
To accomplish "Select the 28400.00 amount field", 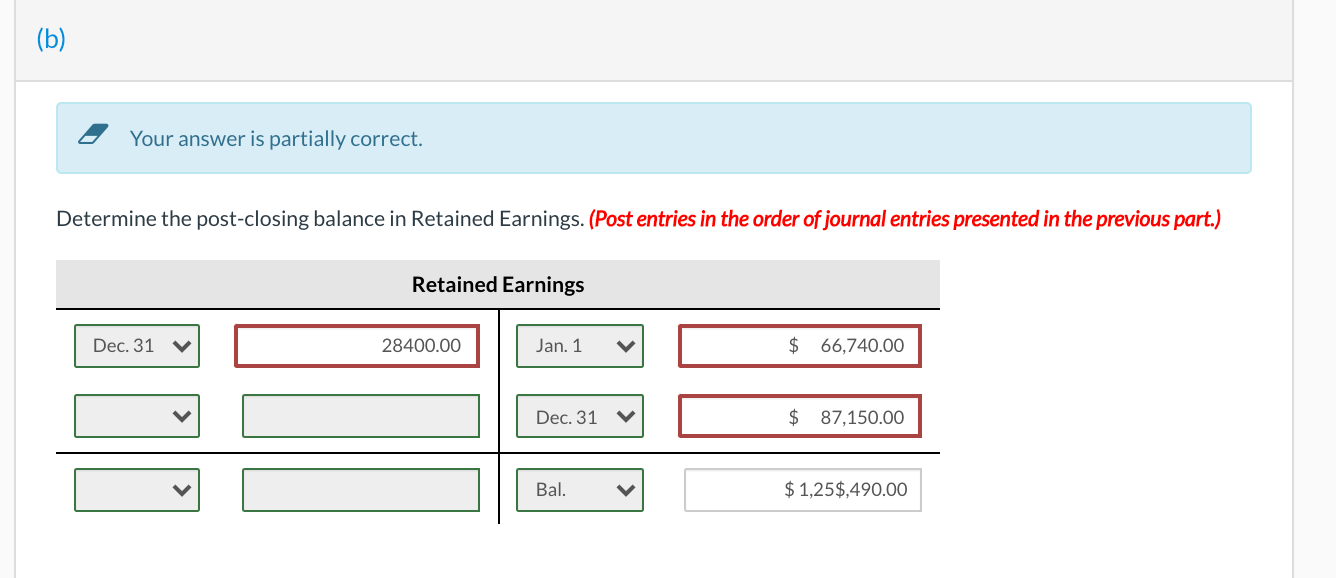I will [357, 345].
